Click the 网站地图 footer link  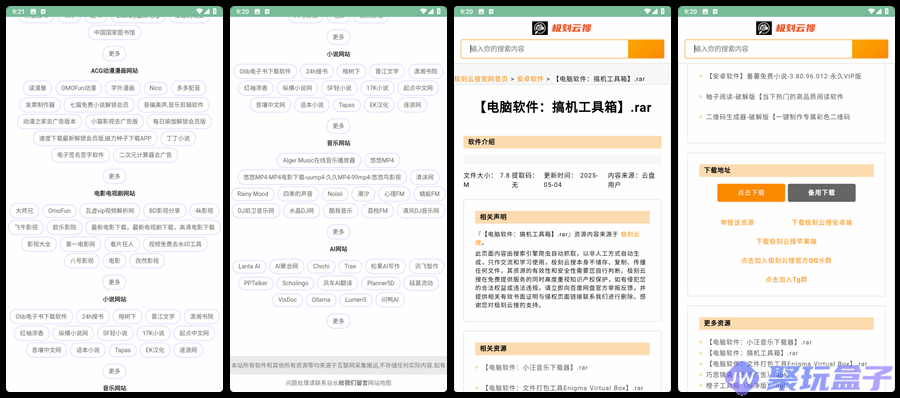tap(379, 382)
